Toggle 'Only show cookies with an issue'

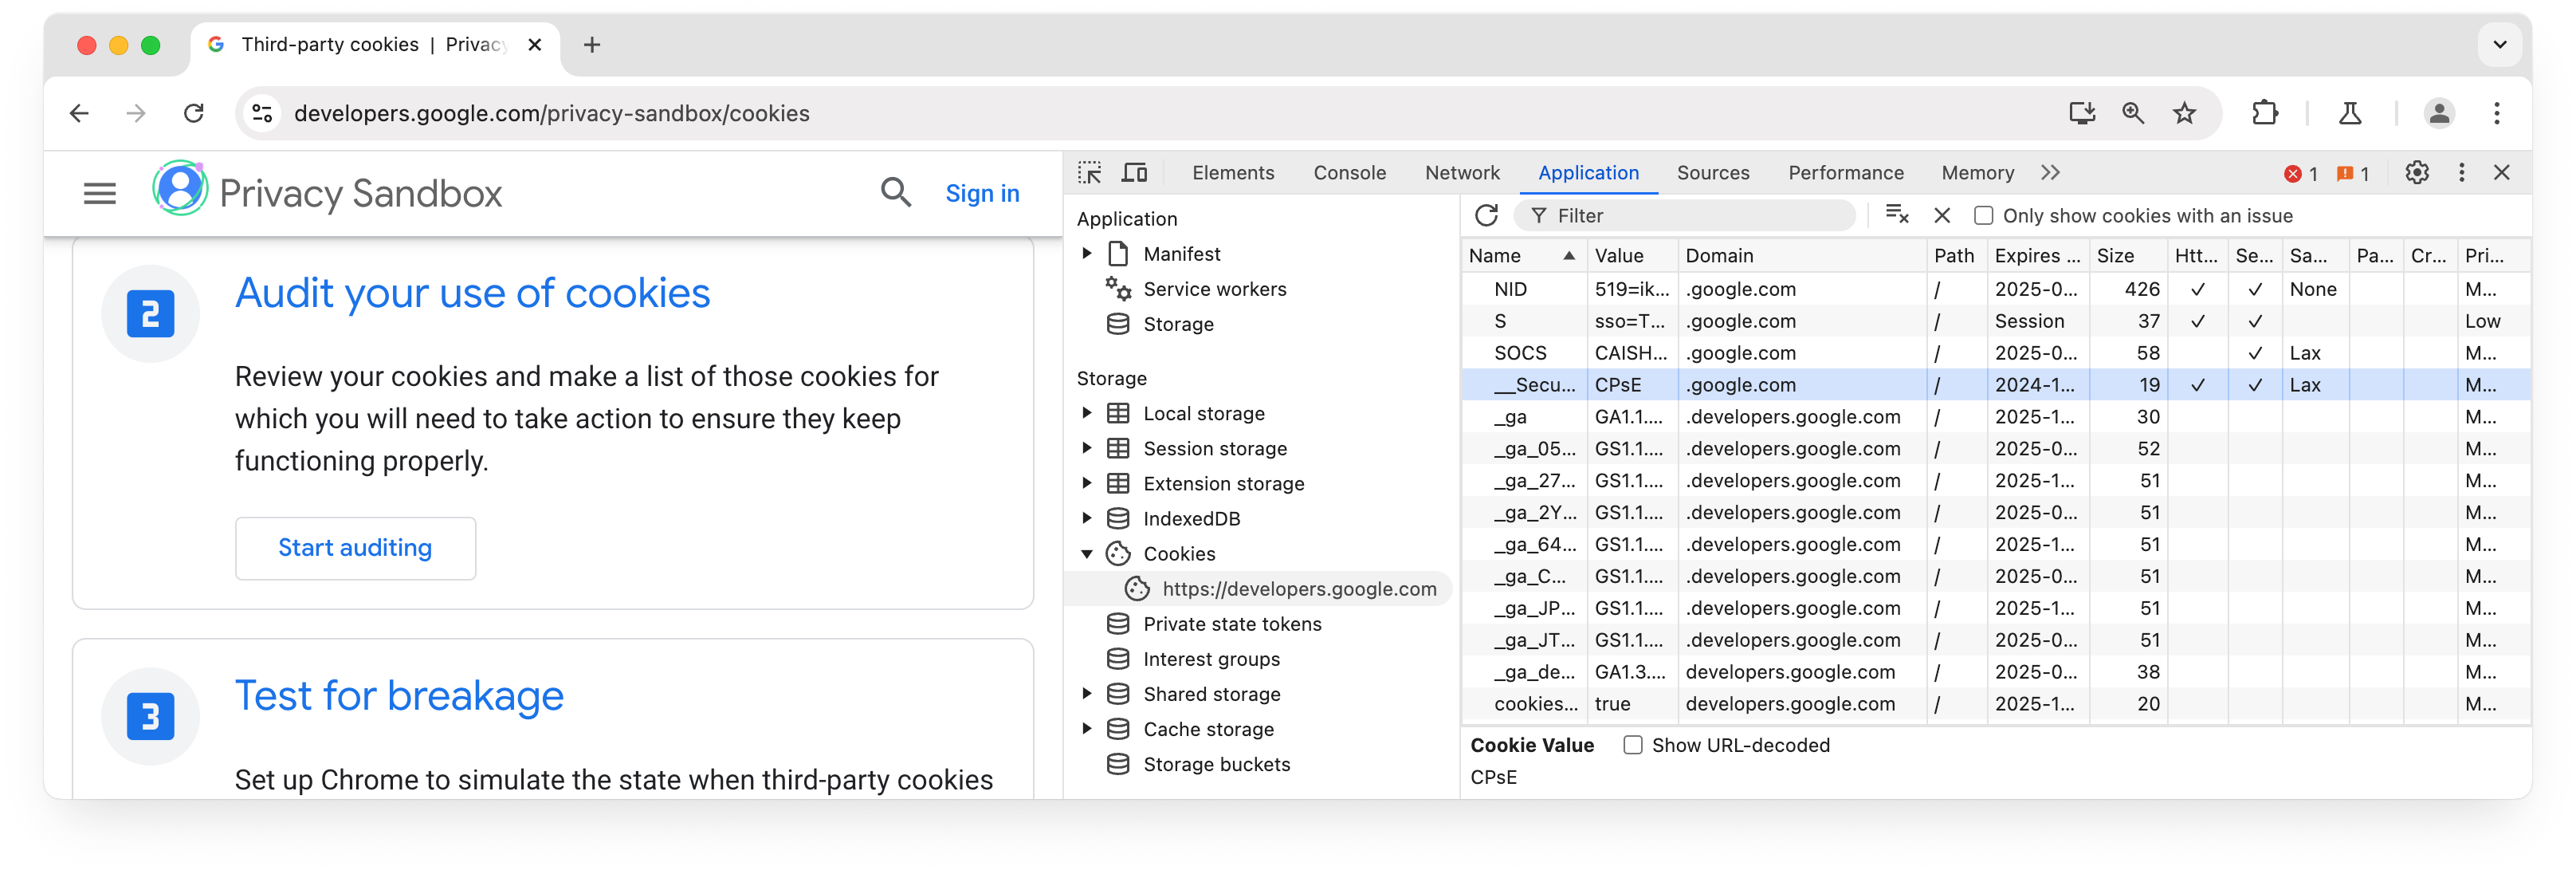click(x=1981, y=215)
